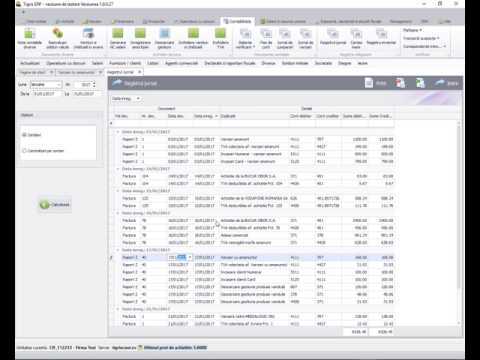This screenshot has width=480, height=360.
Task: Open Jurnal de vanzari
Action: 305,38
